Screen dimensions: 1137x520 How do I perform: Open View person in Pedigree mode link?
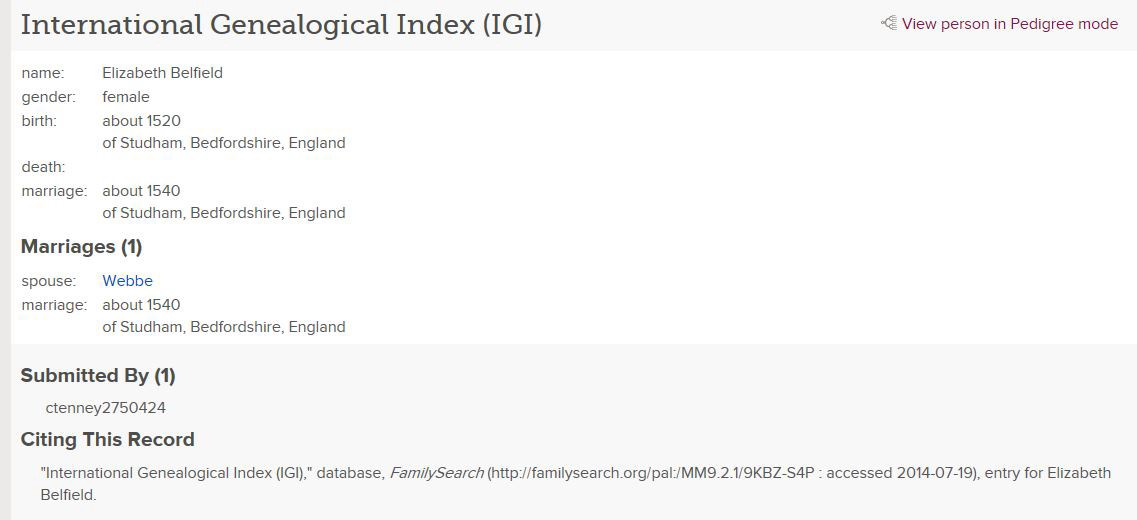click(1009, 24)
